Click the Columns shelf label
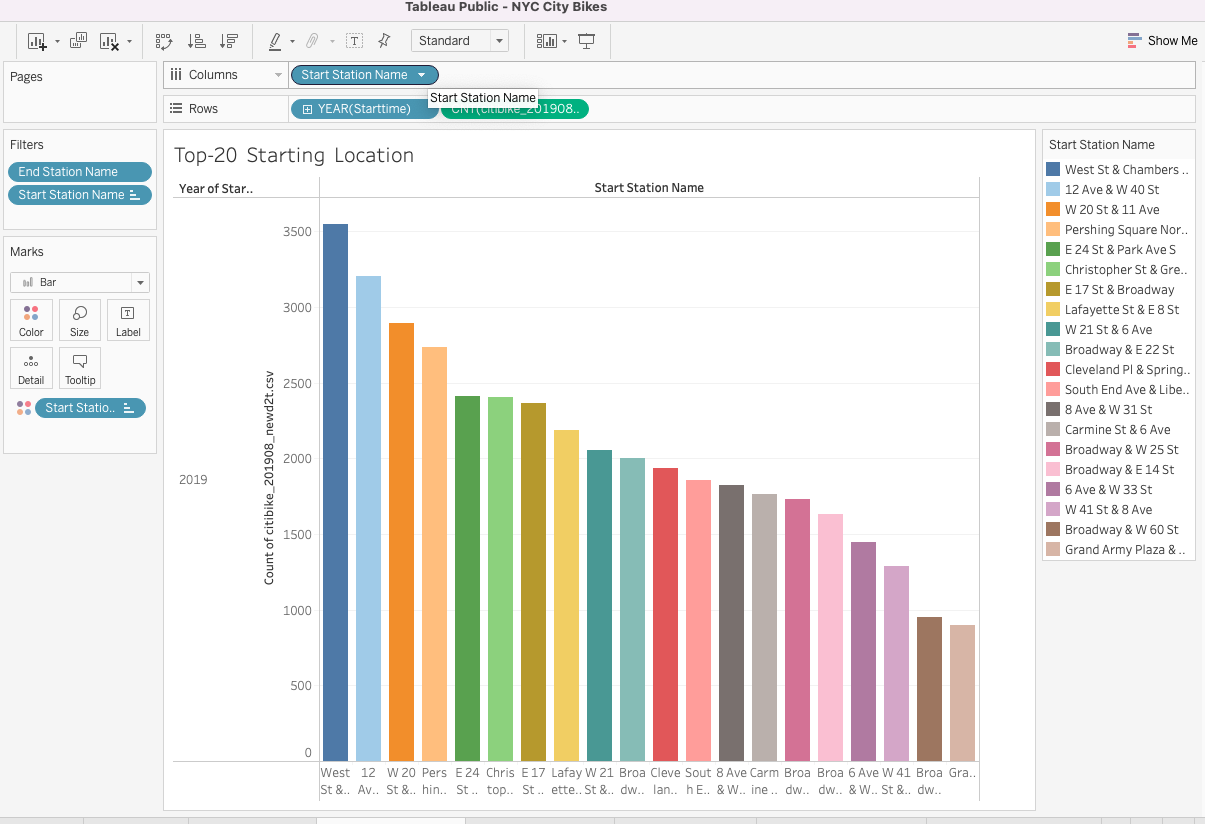Screen dimensions: 1205x824 (213, 75)
